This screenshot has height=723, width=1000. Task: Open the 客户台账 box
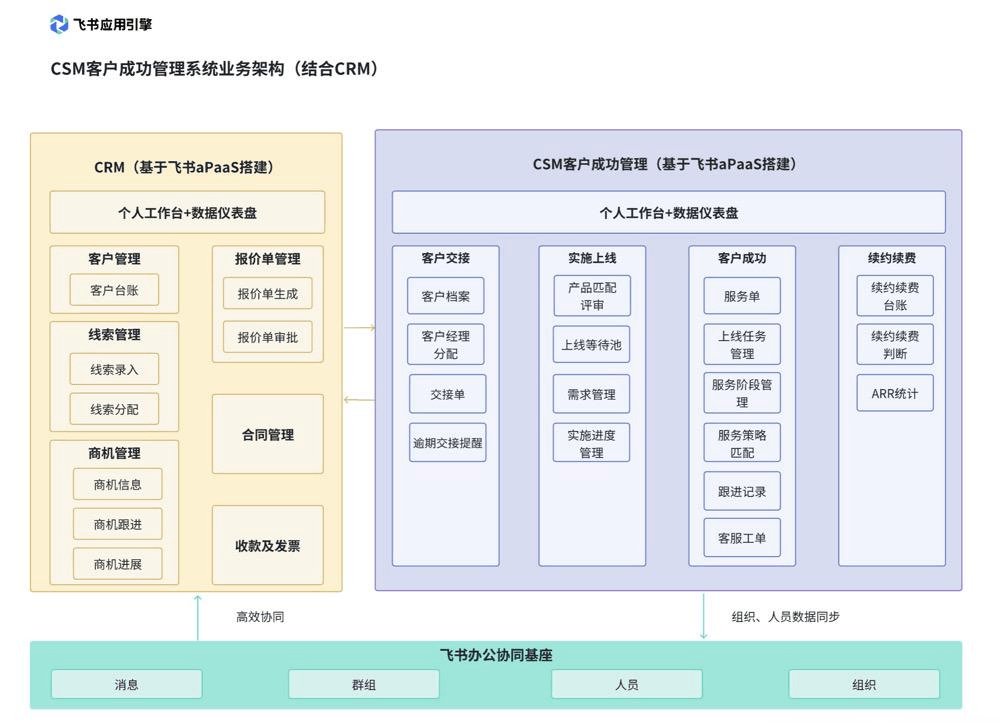114,290
